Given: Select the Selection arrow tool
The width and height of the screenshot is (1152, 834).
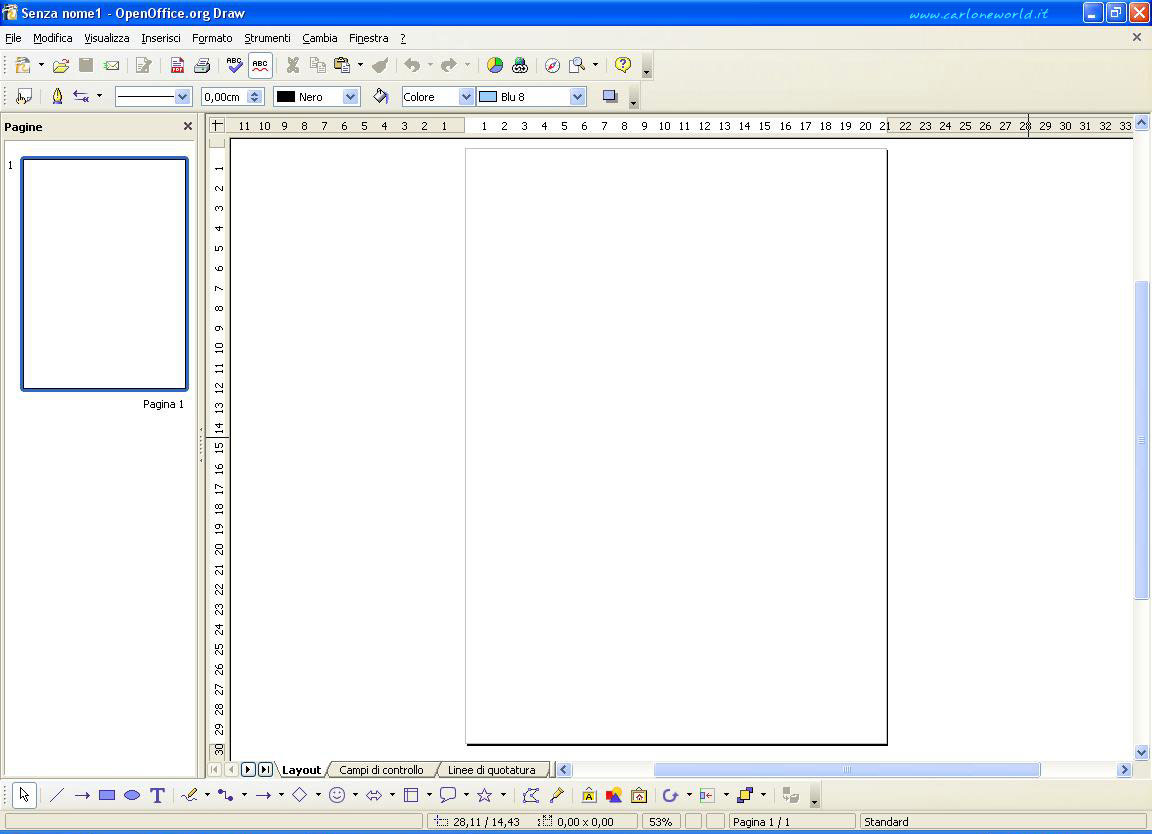Looking at the screenshot, I should click(24, 795).
